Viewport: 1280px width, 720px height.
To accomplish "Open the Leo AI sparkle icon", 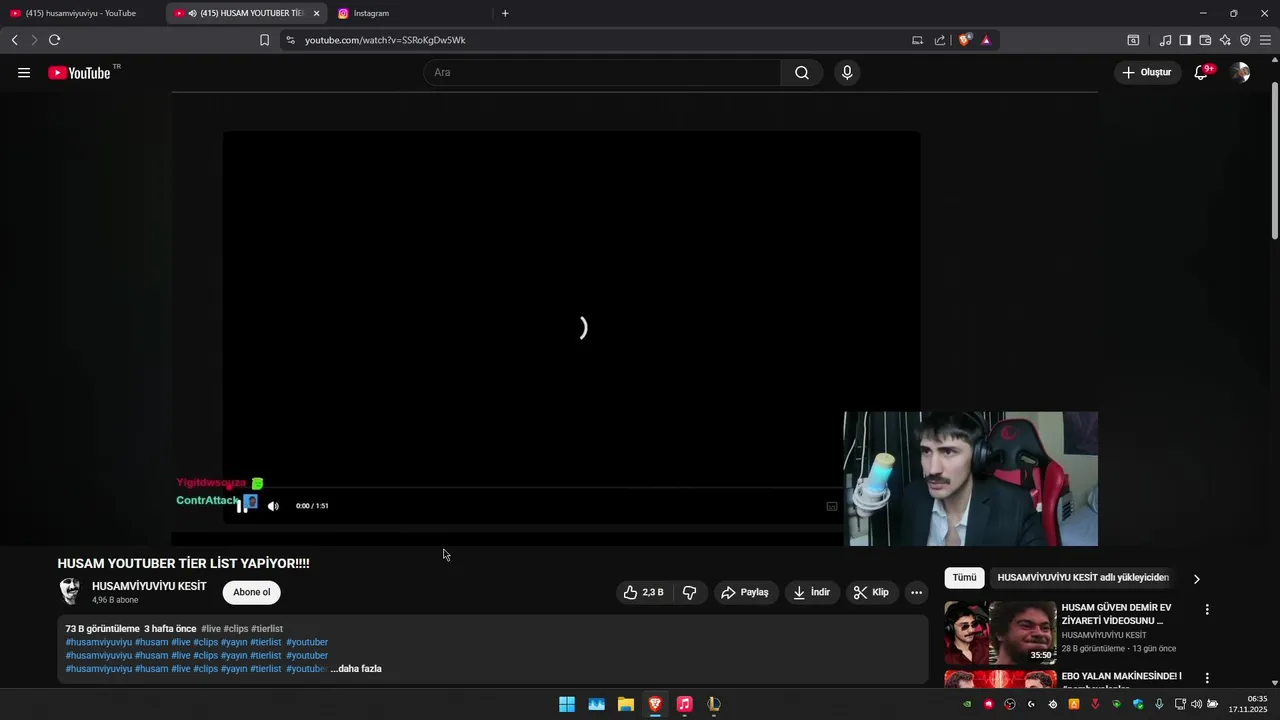I will click(1225, 40).
